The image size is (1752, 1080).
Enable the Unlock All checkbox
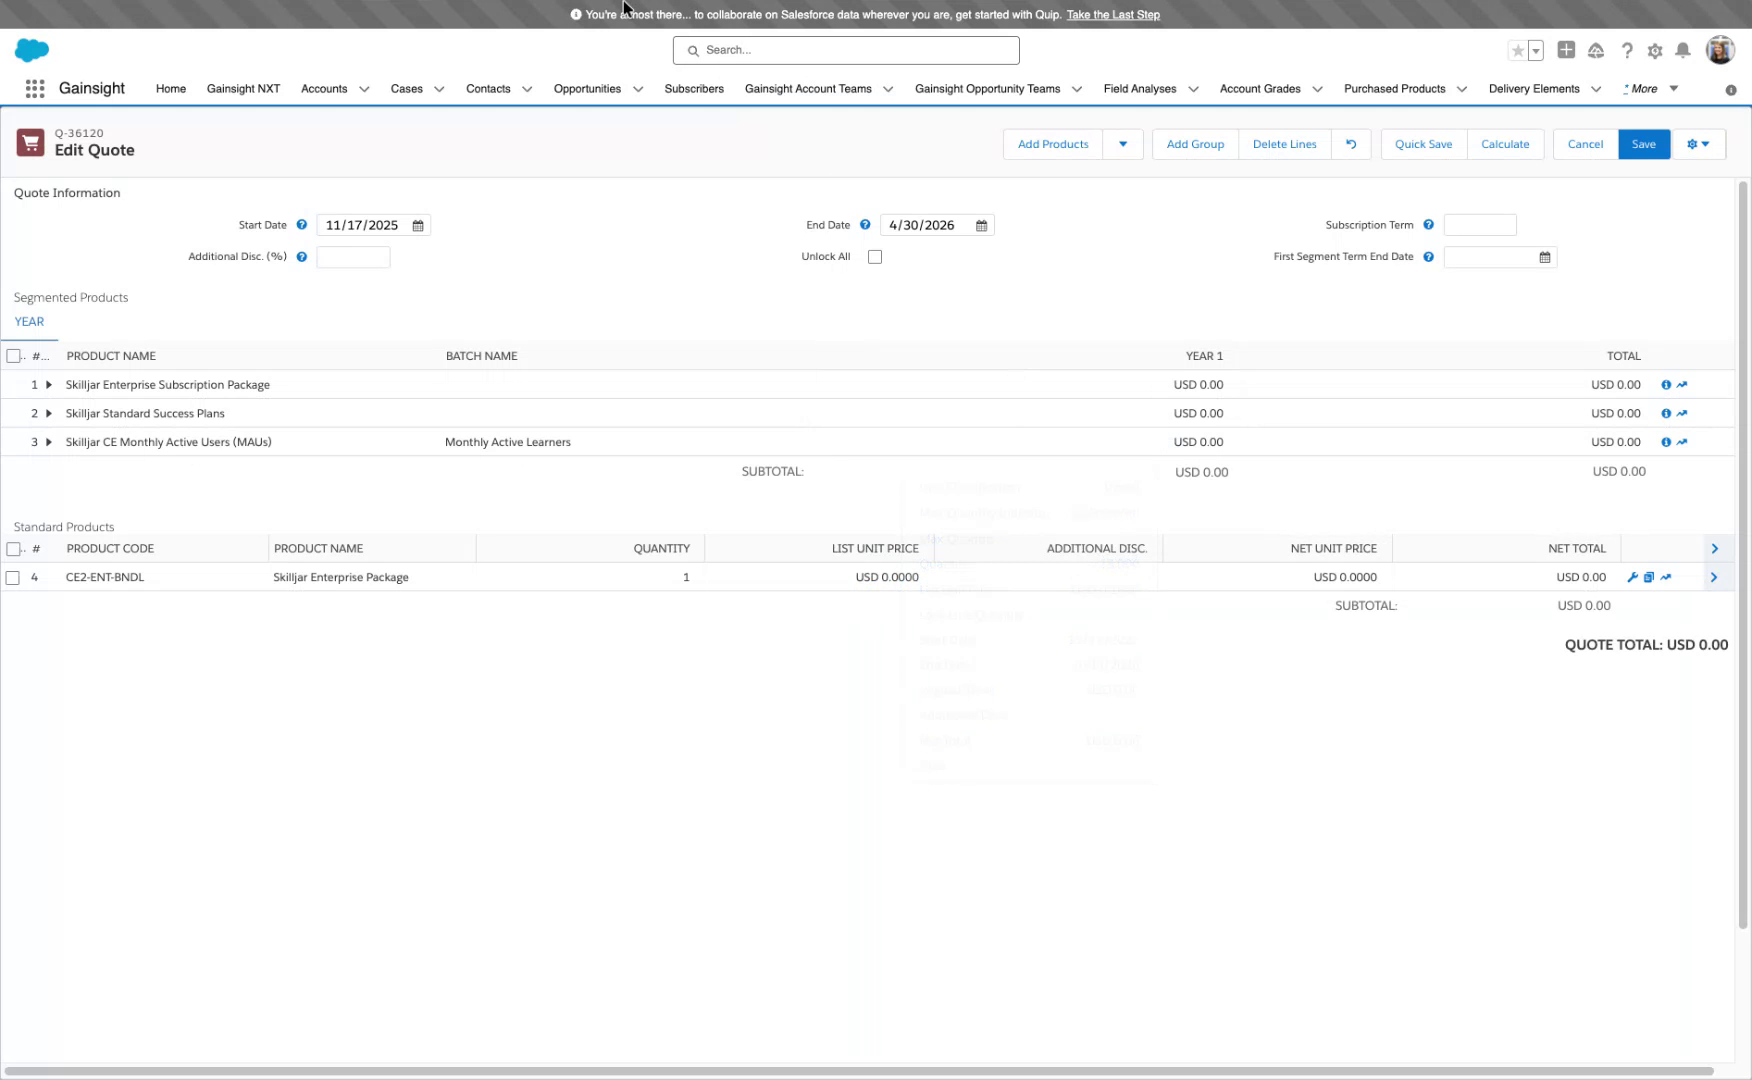[875, 256]
